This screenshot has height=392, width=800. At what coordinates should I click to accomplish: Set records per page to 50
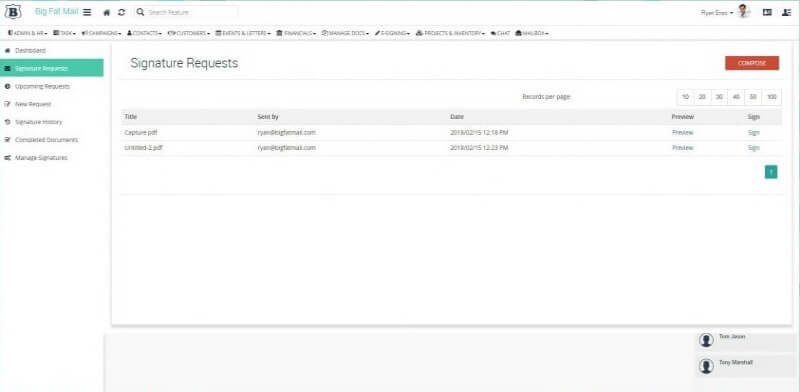tap(753, 97)
